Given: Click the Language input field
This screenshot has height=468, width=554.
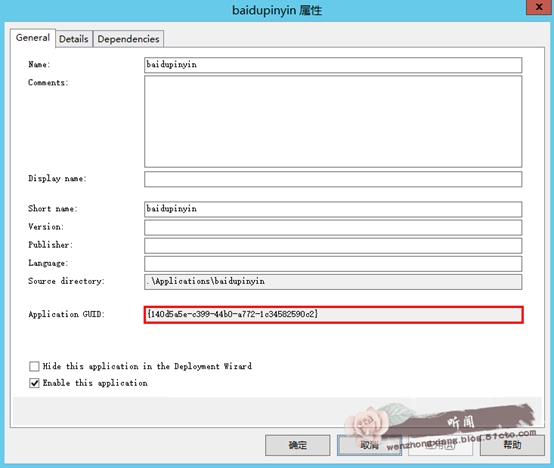Looking at the screenshot, I should click(x=333, y=264).
